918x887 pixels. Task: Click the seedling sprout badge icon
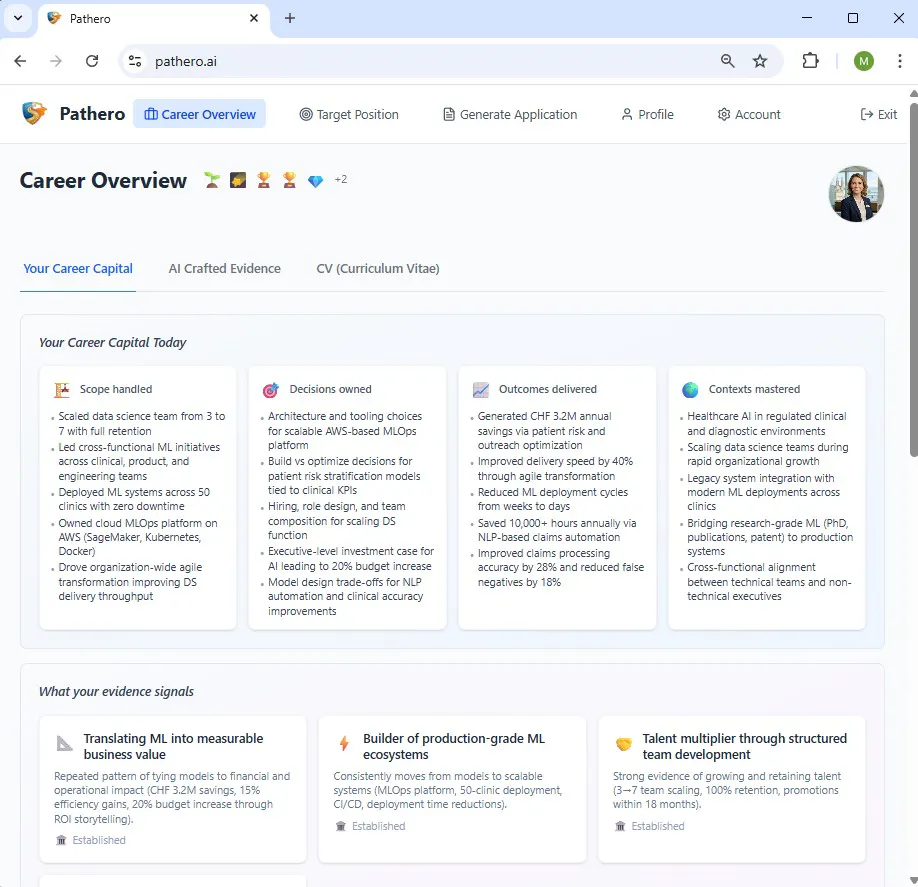212,180
